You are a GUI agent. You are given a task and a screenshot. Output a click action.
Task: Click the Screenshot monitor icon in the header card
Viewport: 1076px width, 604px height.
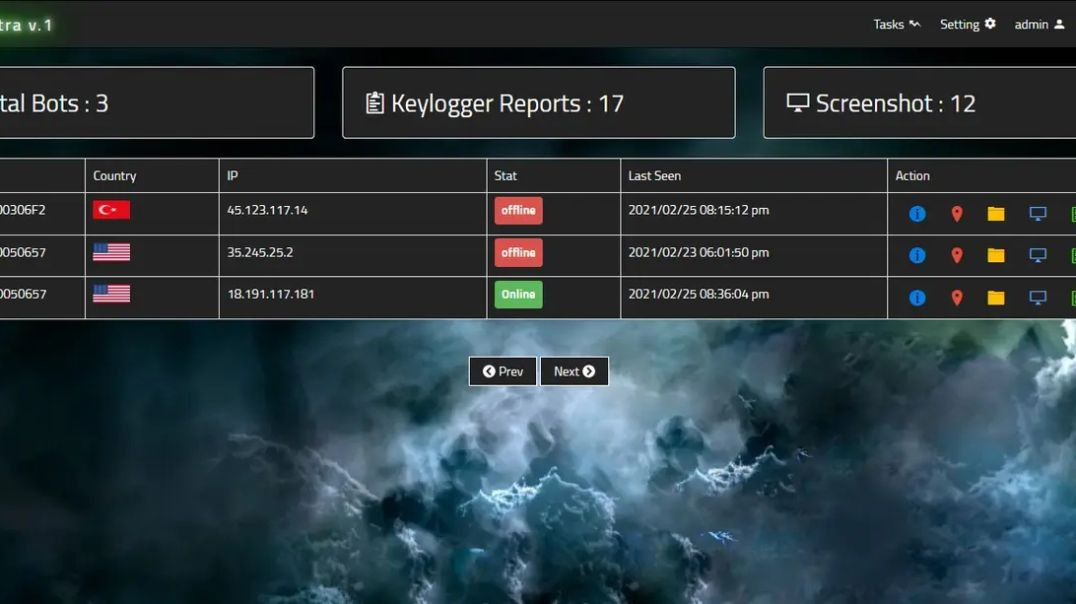[x=795, y=102]
